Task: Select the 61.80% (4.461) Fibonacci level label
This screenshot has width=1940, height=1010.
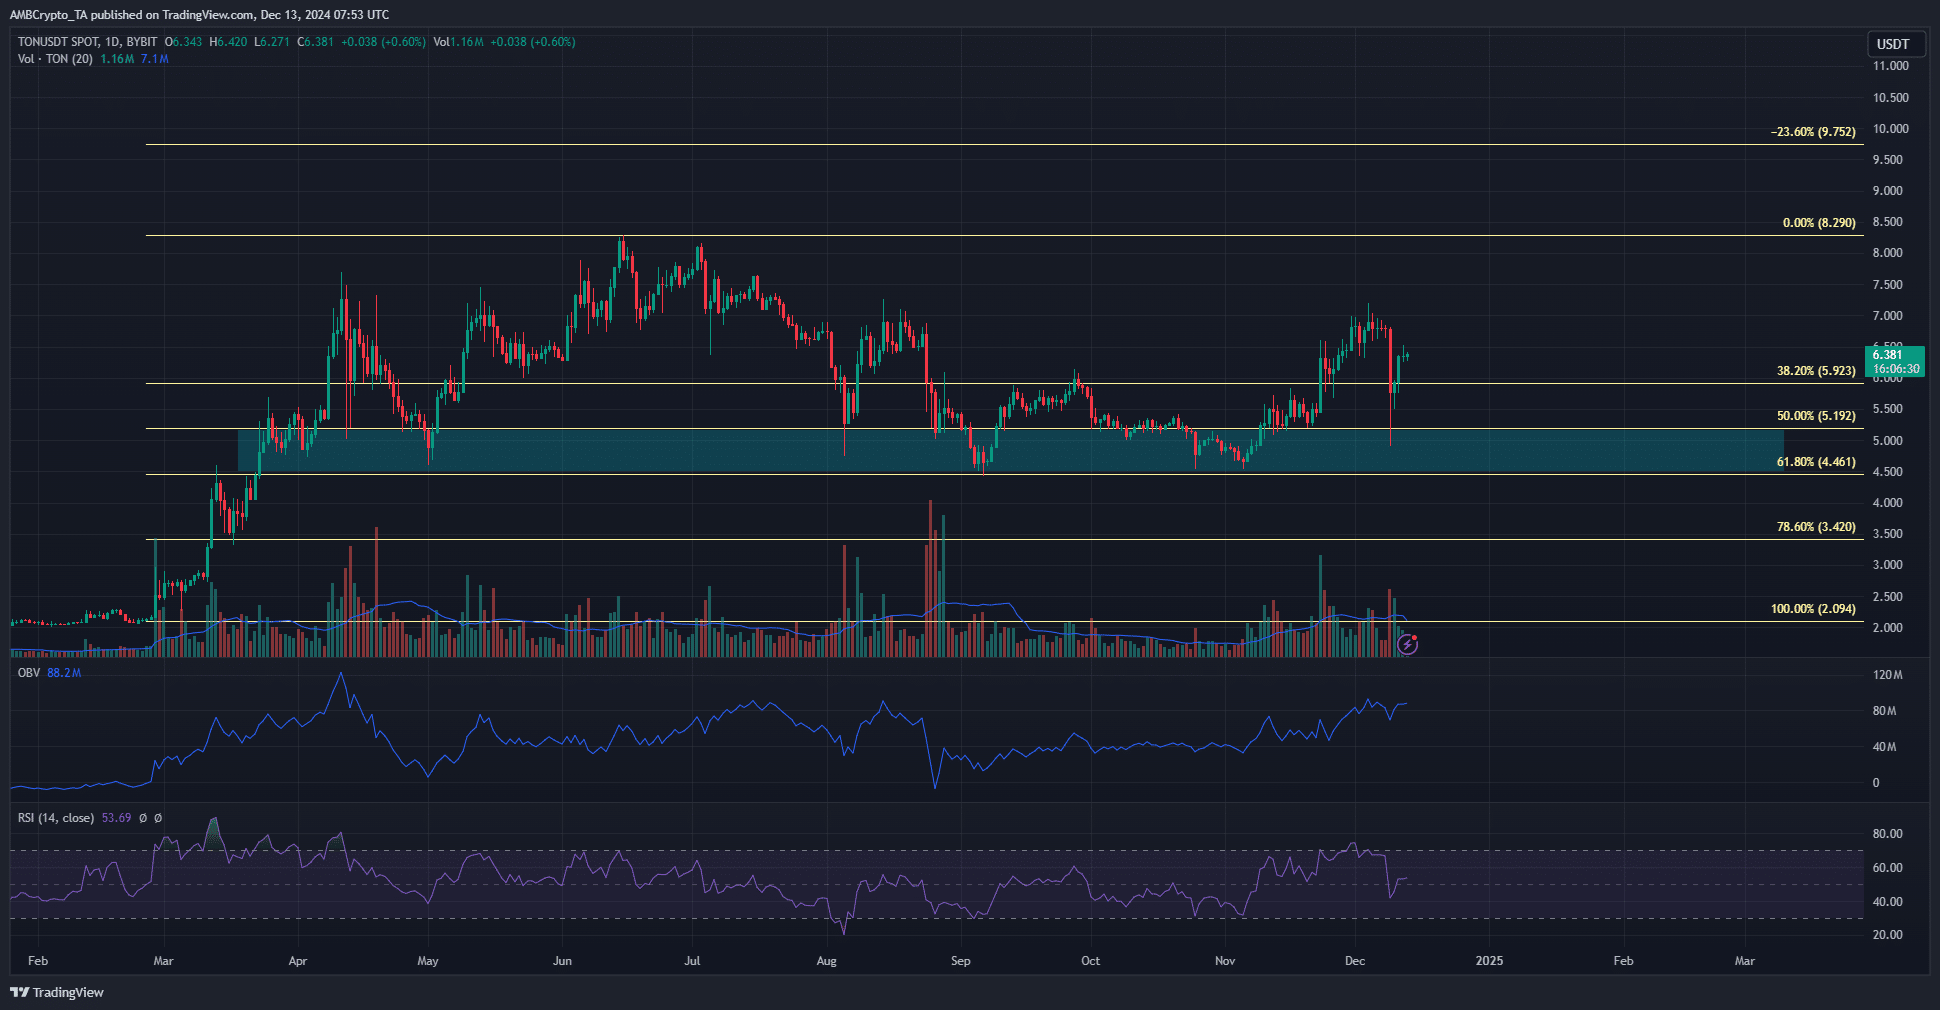Action: pos(1815,462)
